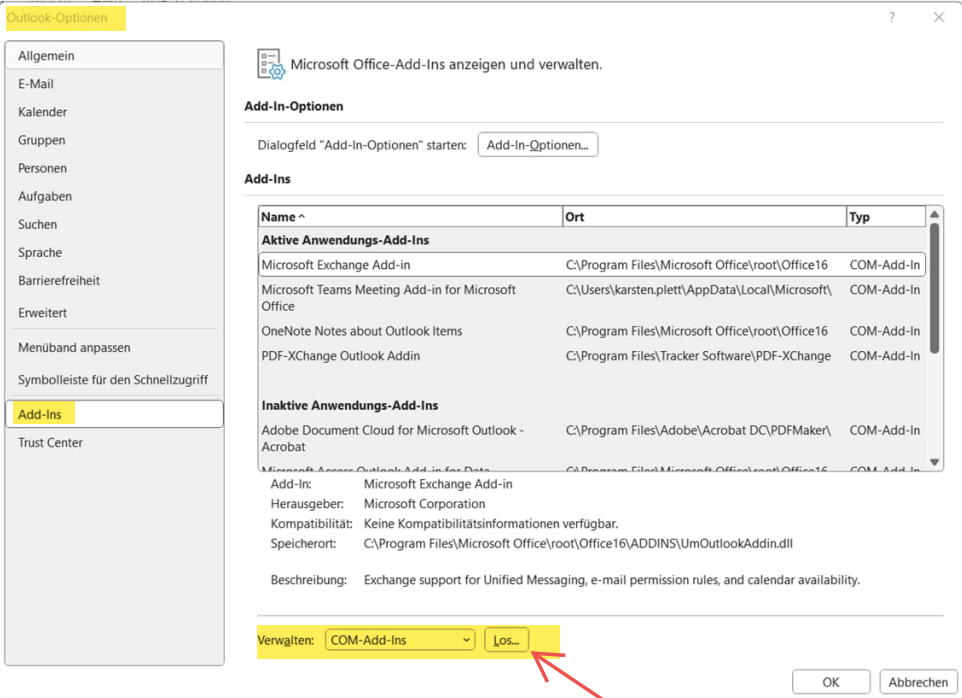Click the Help question mark icon

tap(892, 18)
